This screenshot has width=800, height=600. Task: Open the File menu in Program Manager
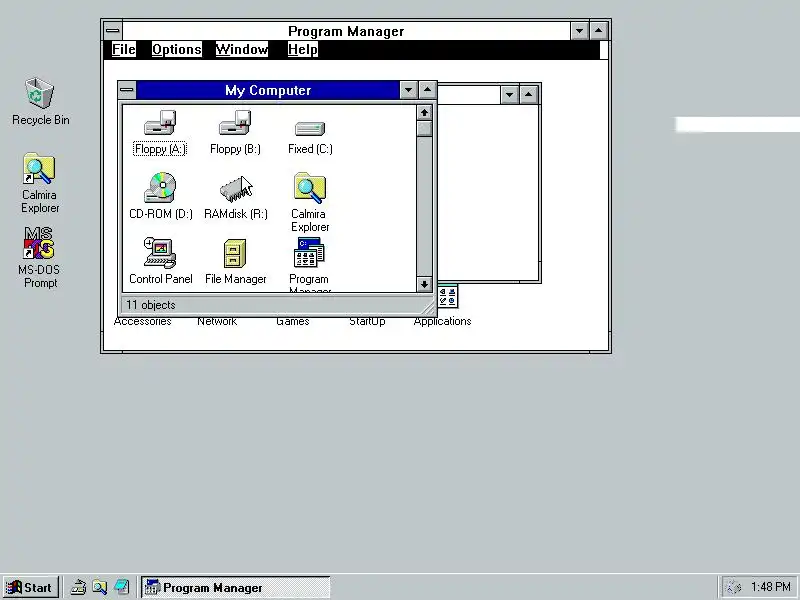click(x=124, y=49)
